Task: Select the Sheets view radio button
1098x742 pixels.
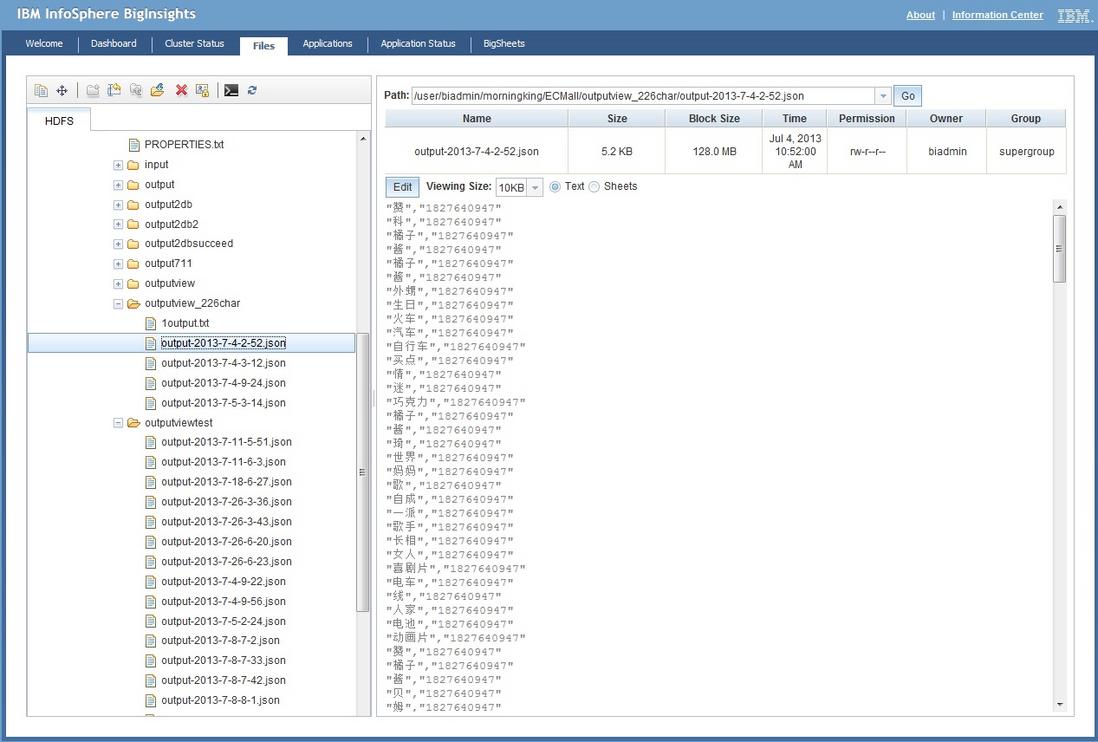Action: coord(595,187)
